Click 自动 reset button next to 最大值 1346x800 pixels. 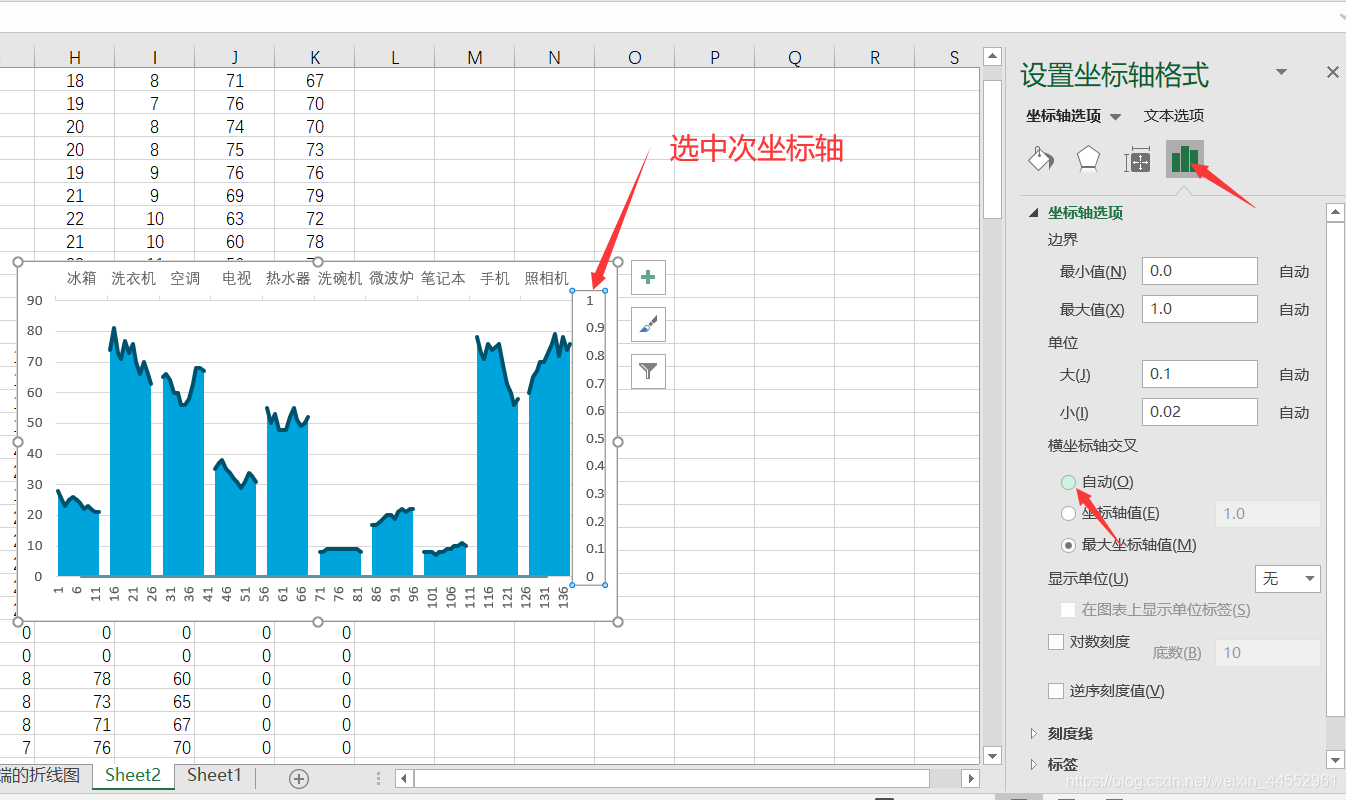(1294, 310)
